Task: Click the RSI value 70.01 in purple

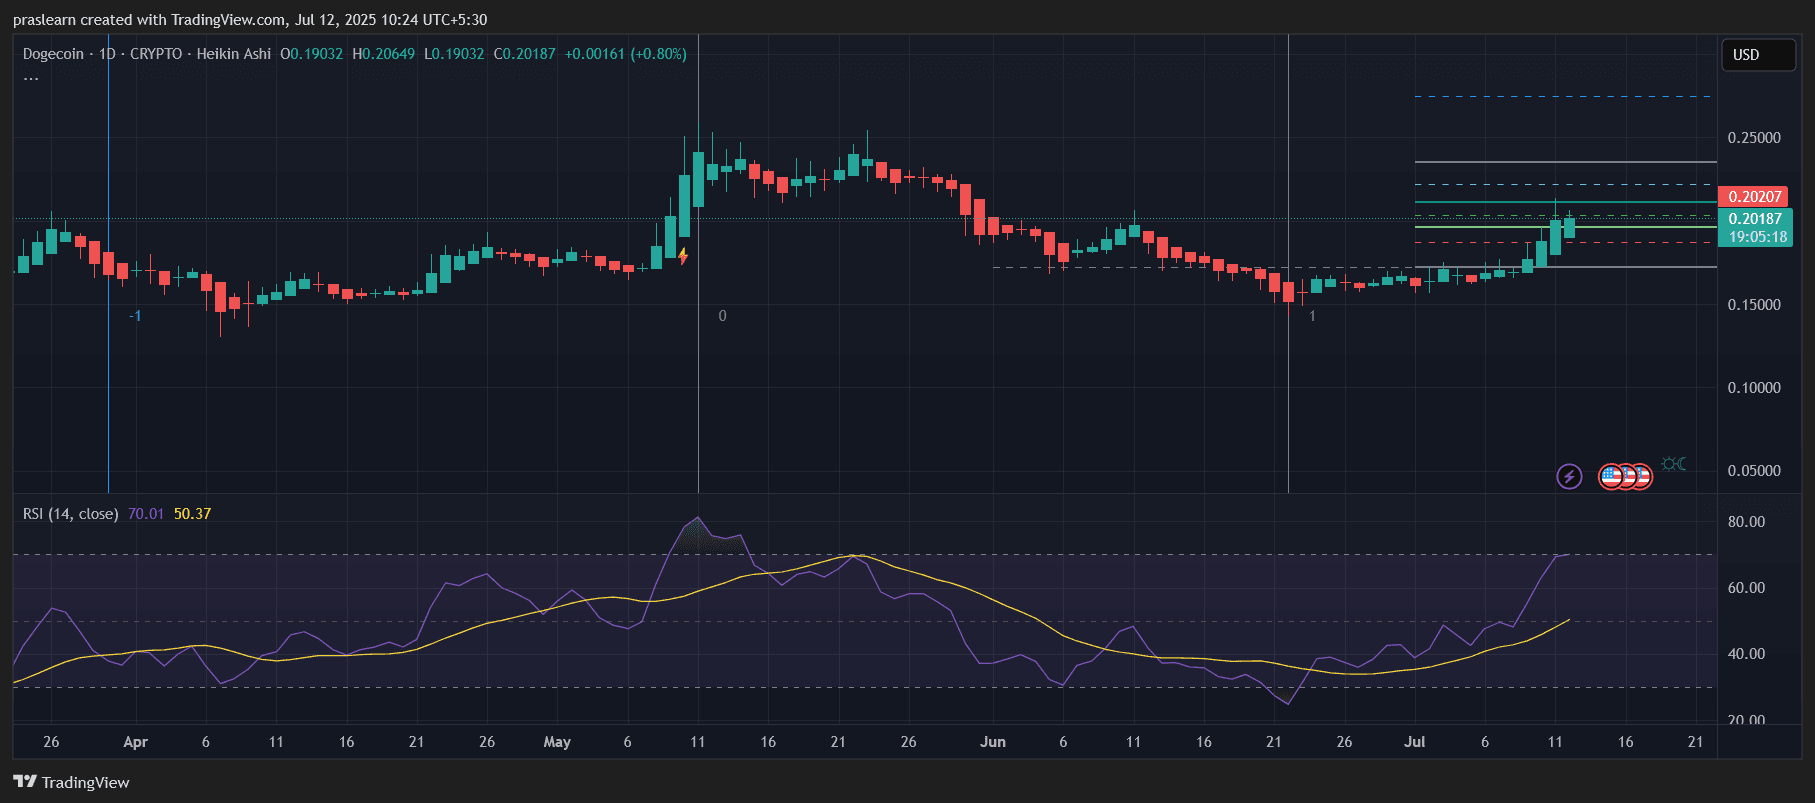Action: point(146,514)
